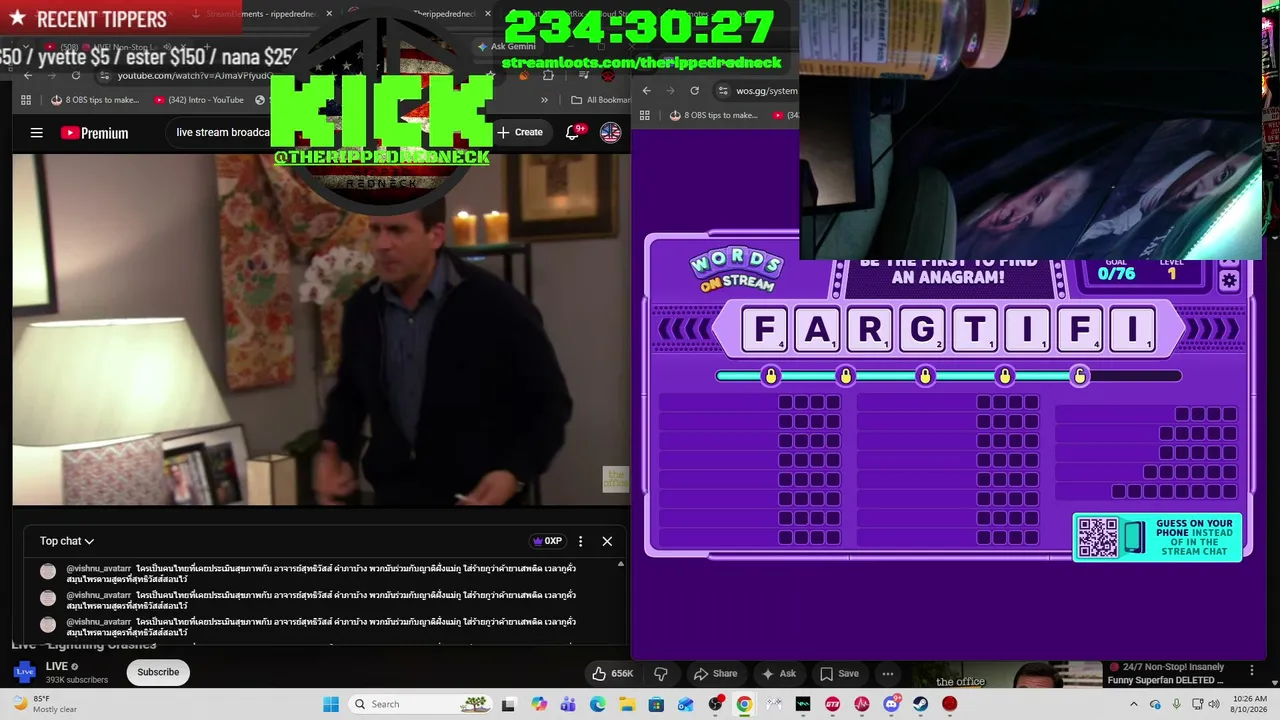Image resolution: width=1280 pixels, height=720 pixels.
Task: Click the WOS QR code
Action: [1097, 537]
